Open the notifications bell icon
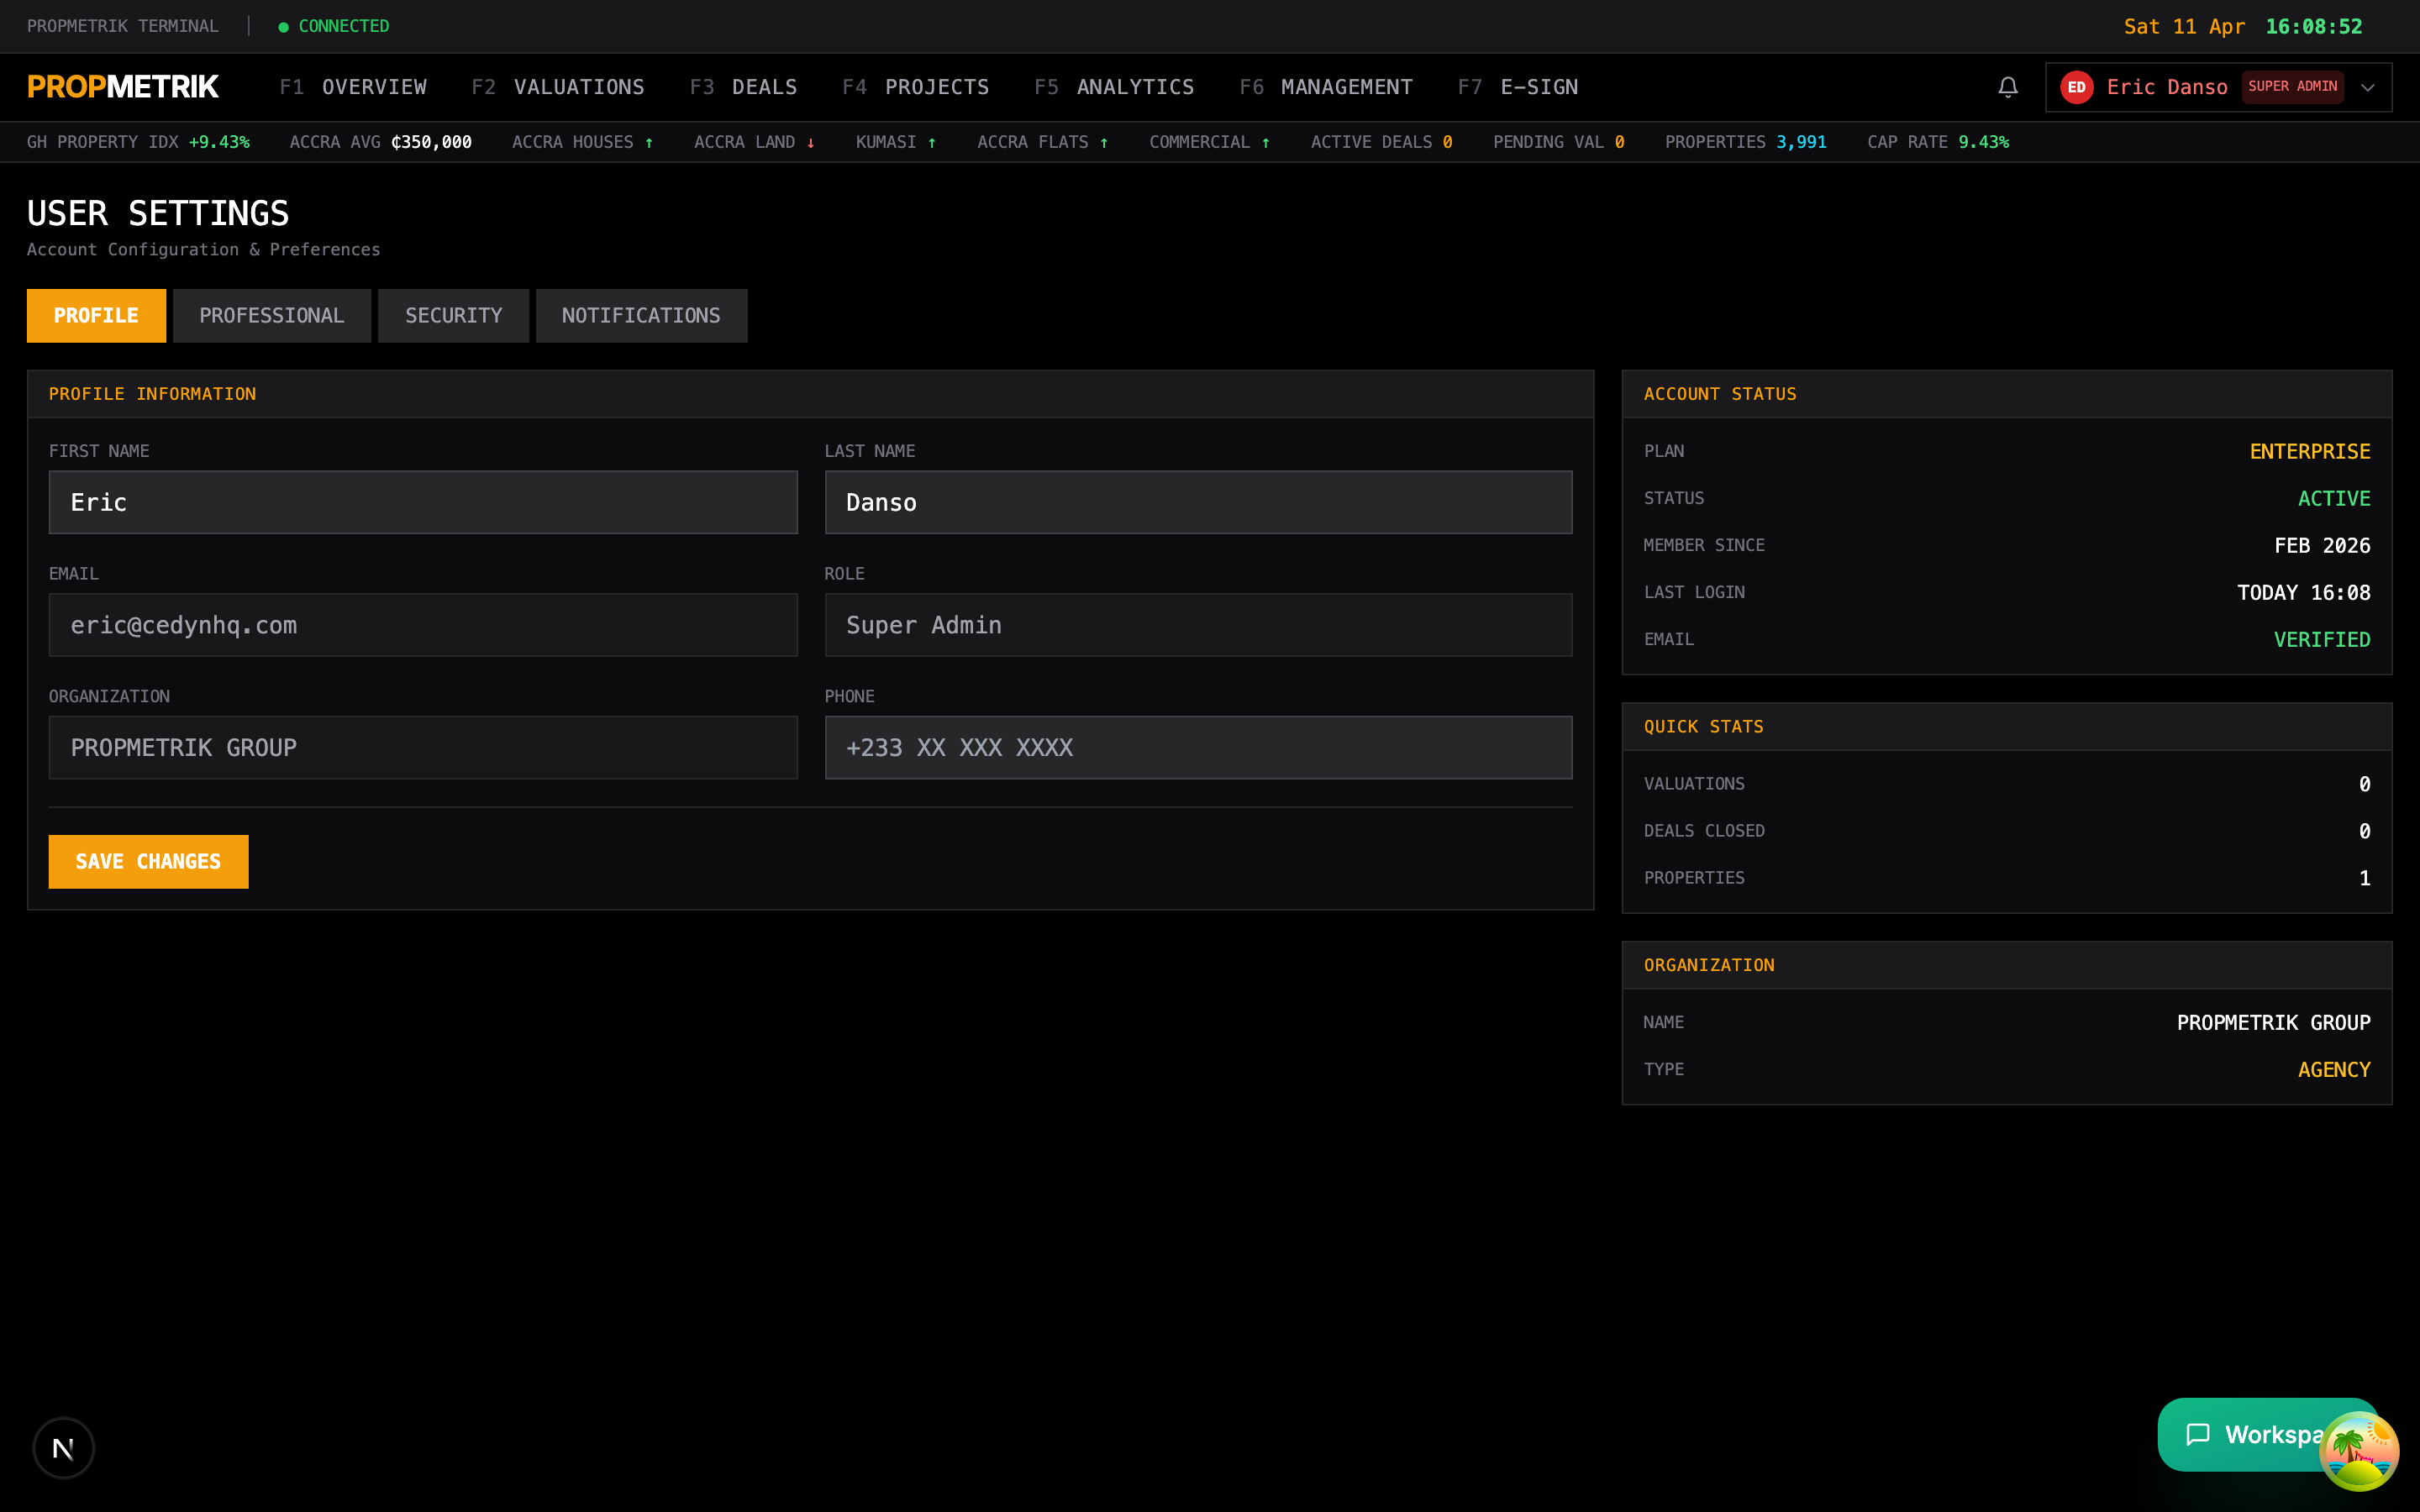 2007,87
